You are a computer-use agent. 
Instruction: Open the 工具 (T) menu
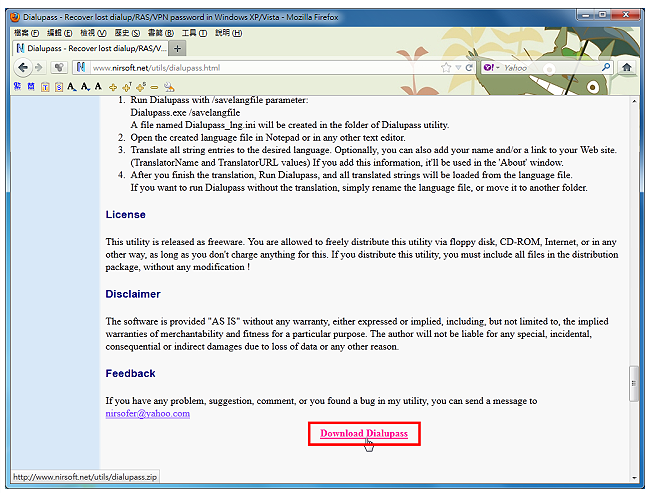[x=194, y=33]
